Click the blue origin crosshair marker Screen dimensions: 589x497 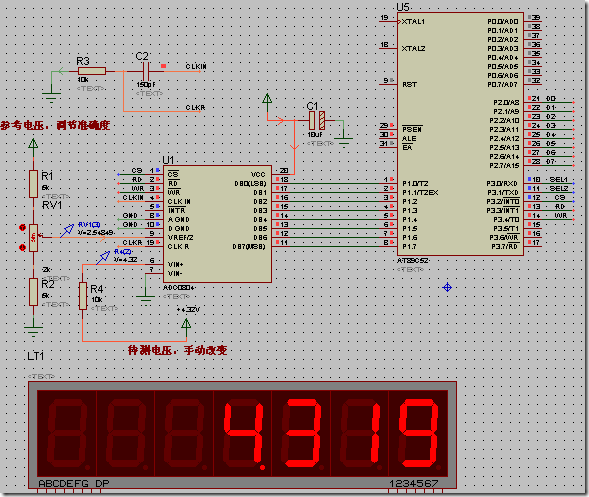[x=447, y=288]
